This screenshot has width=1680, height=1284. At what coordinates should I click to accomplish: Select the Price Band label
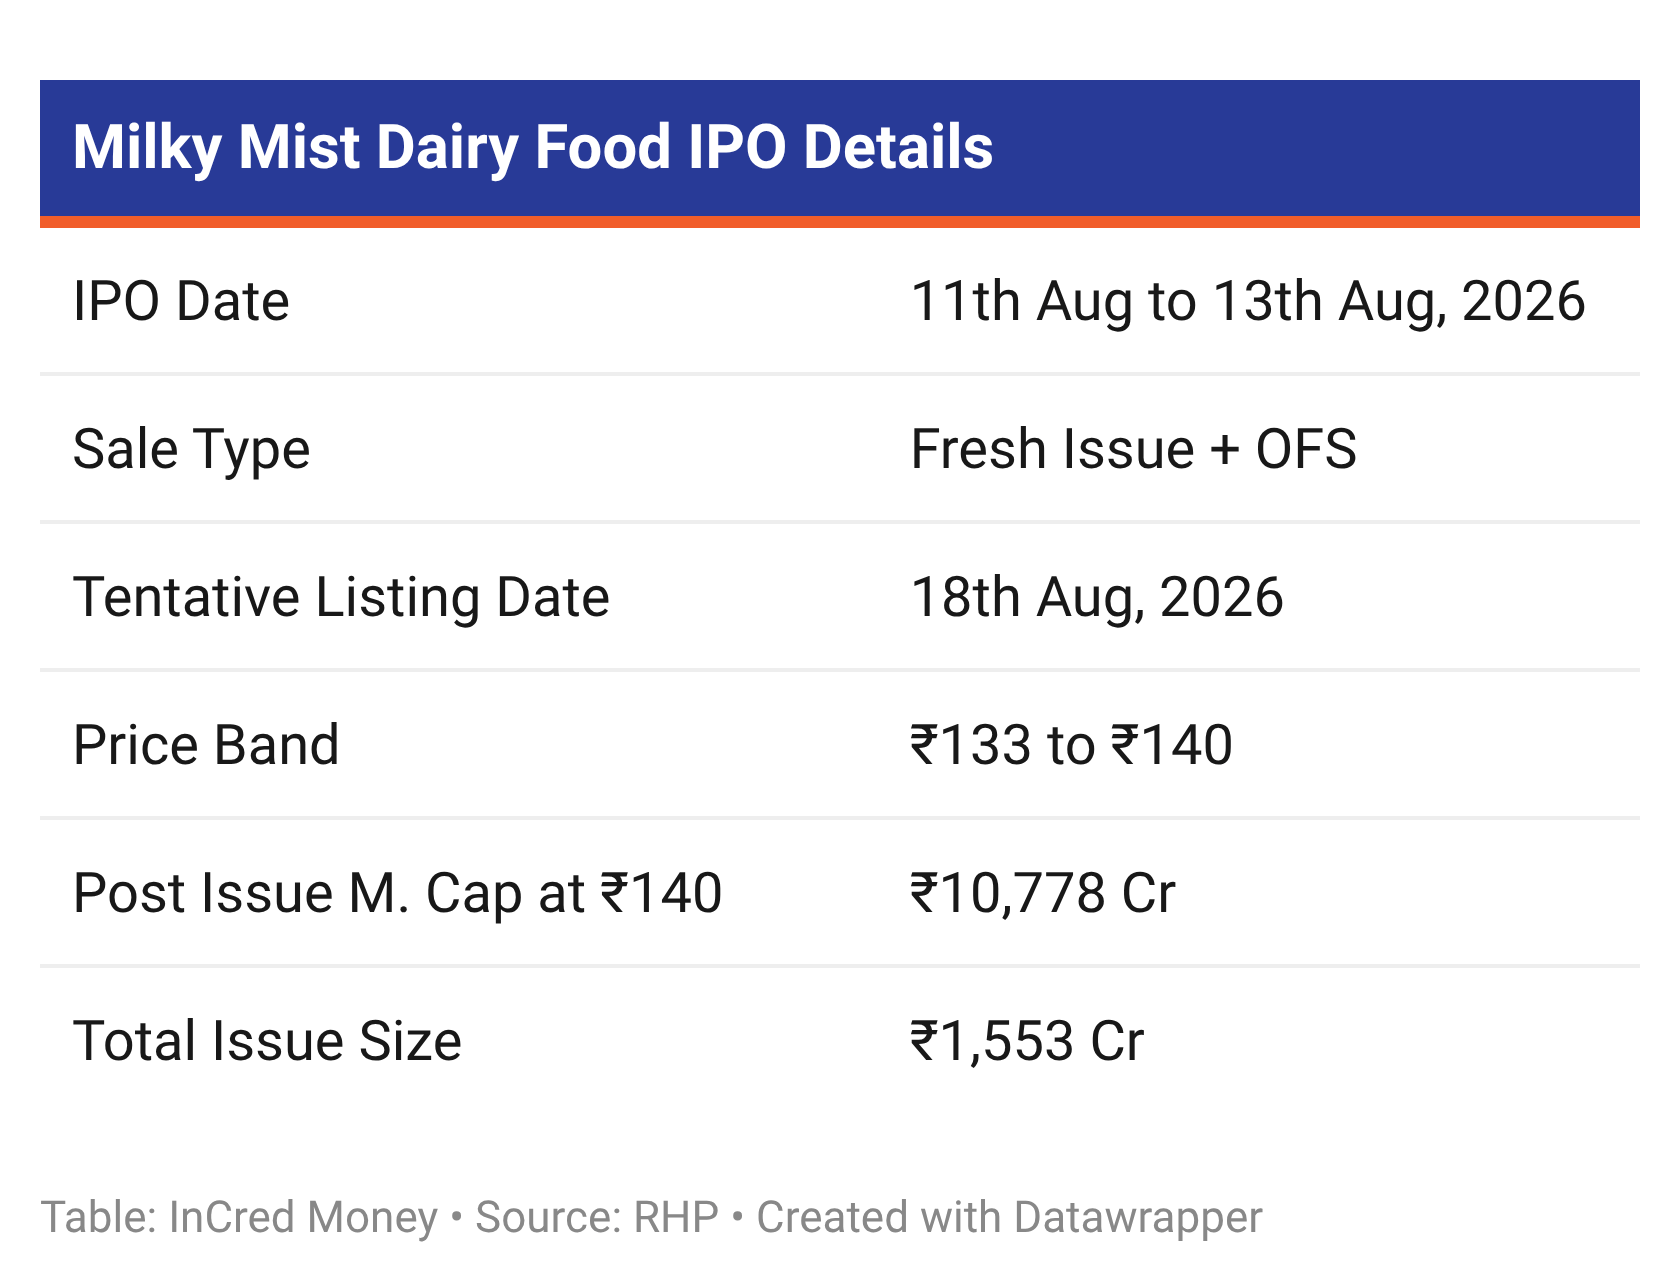pyautogui.click(x=206, y=745)
